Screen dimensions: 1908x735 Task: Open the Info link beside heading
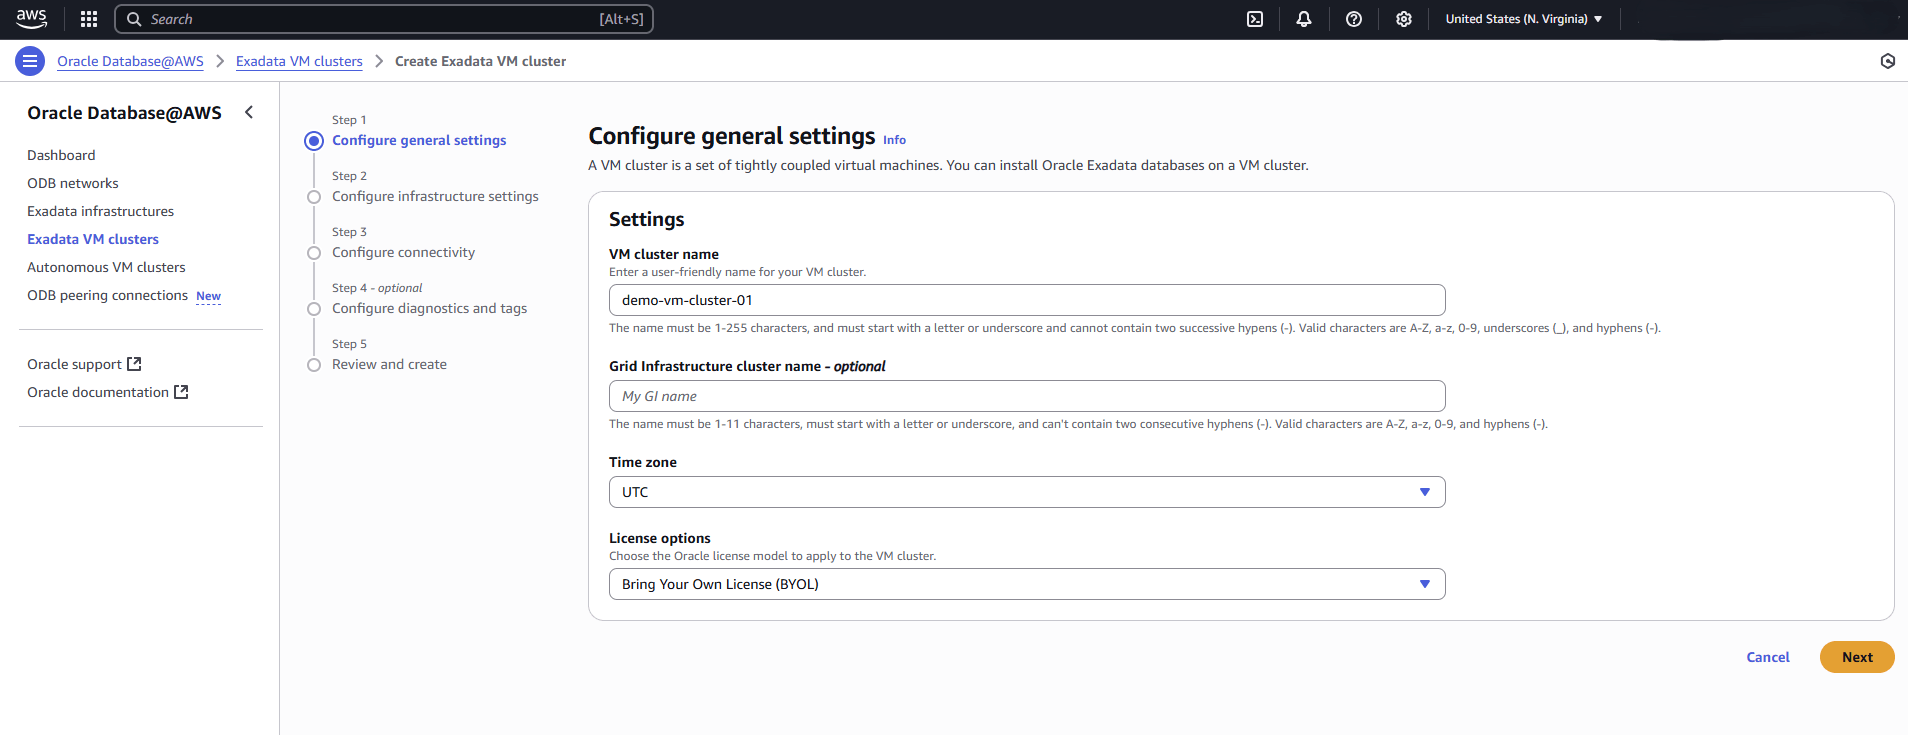(x=894, y=140)
